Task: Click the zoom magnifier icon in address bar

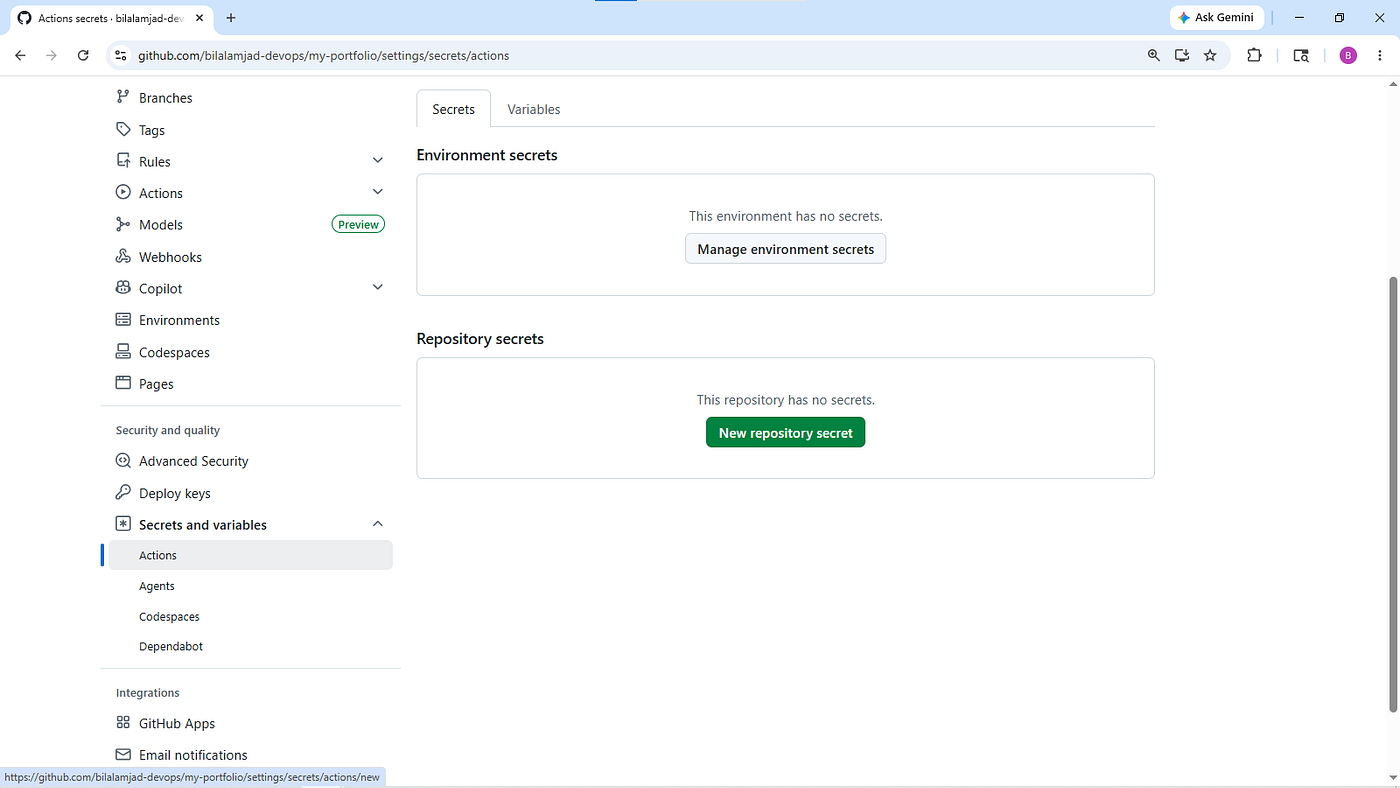Action: [1153, 56]
